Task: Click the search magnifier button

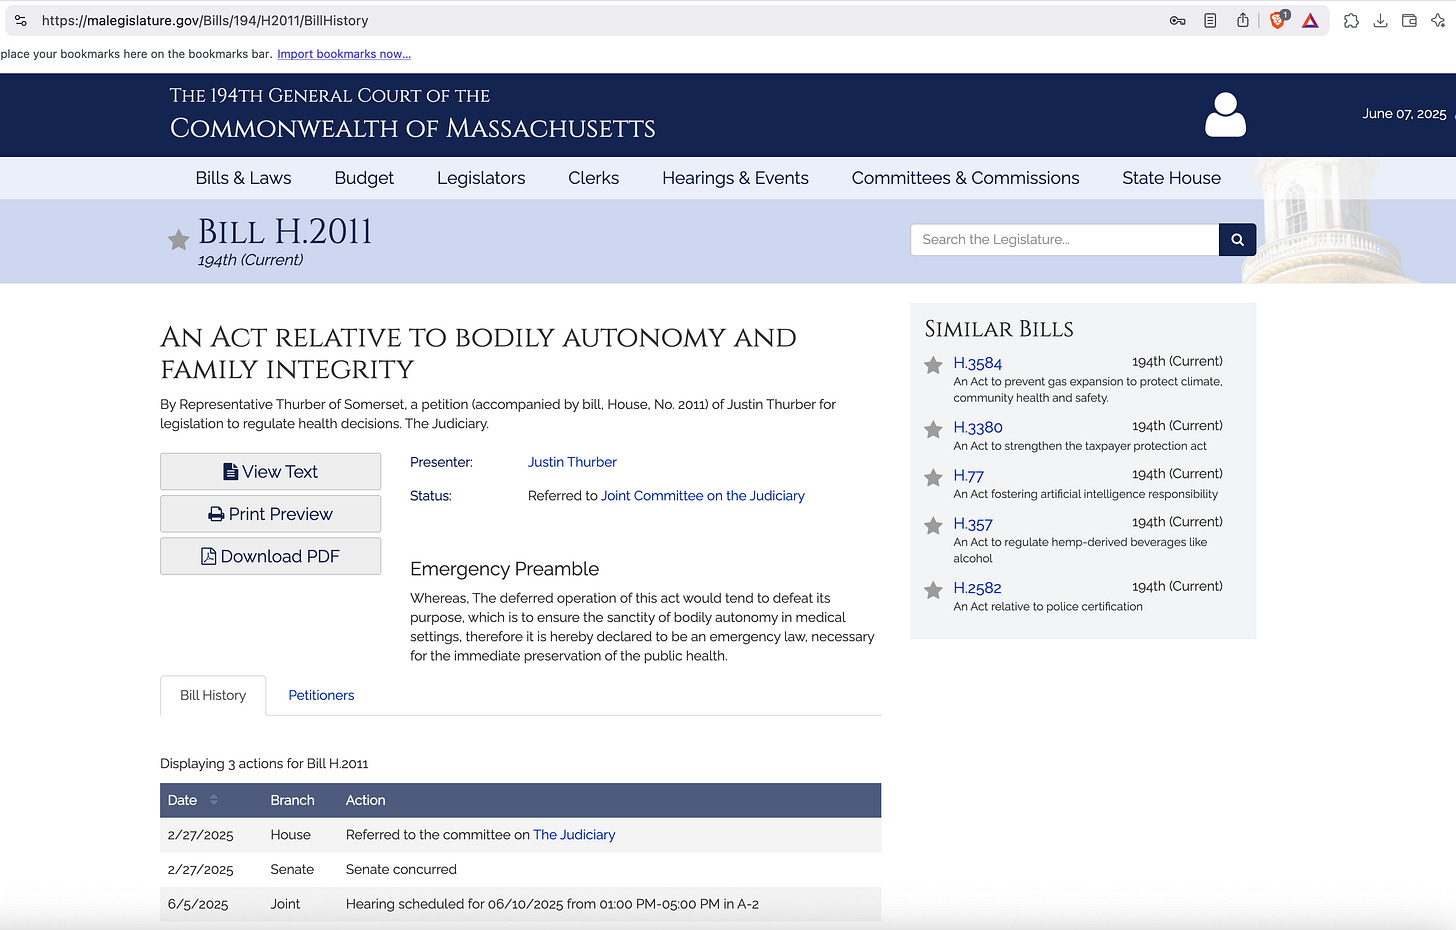Action: [x=1237, y=240]
